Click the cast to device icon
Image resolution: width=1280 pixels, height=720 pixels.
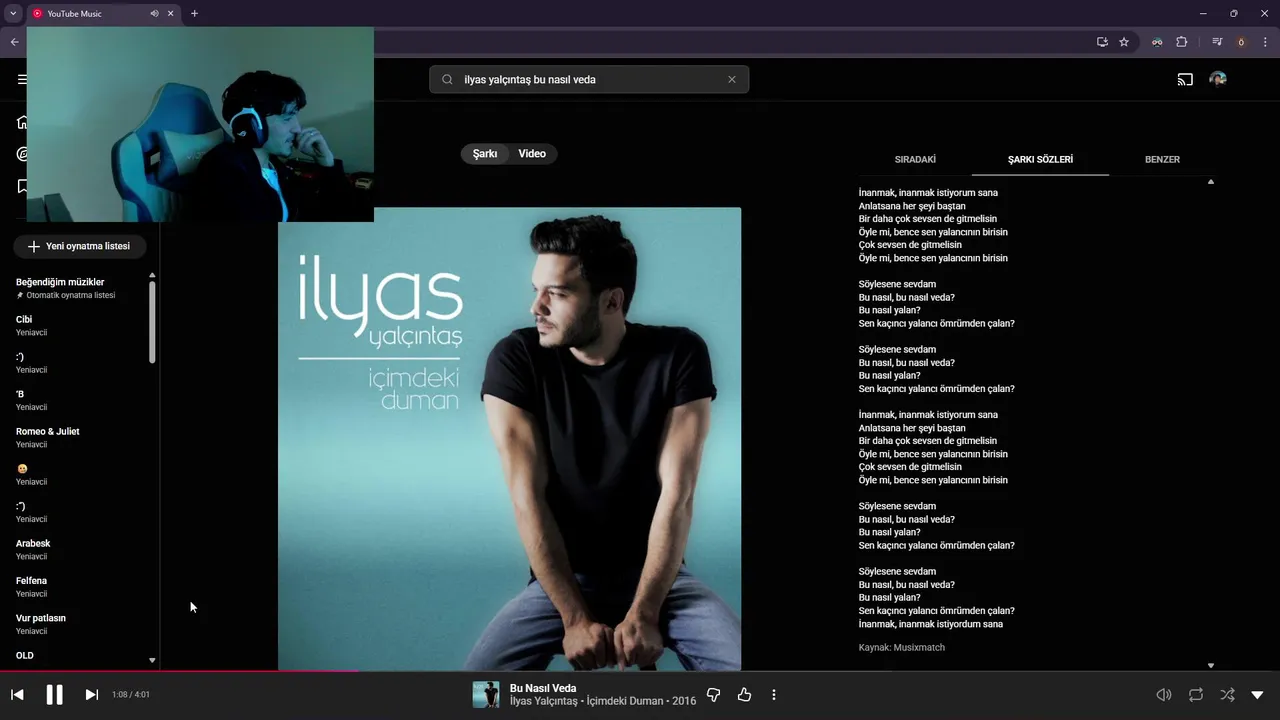tap(1185, 79)
